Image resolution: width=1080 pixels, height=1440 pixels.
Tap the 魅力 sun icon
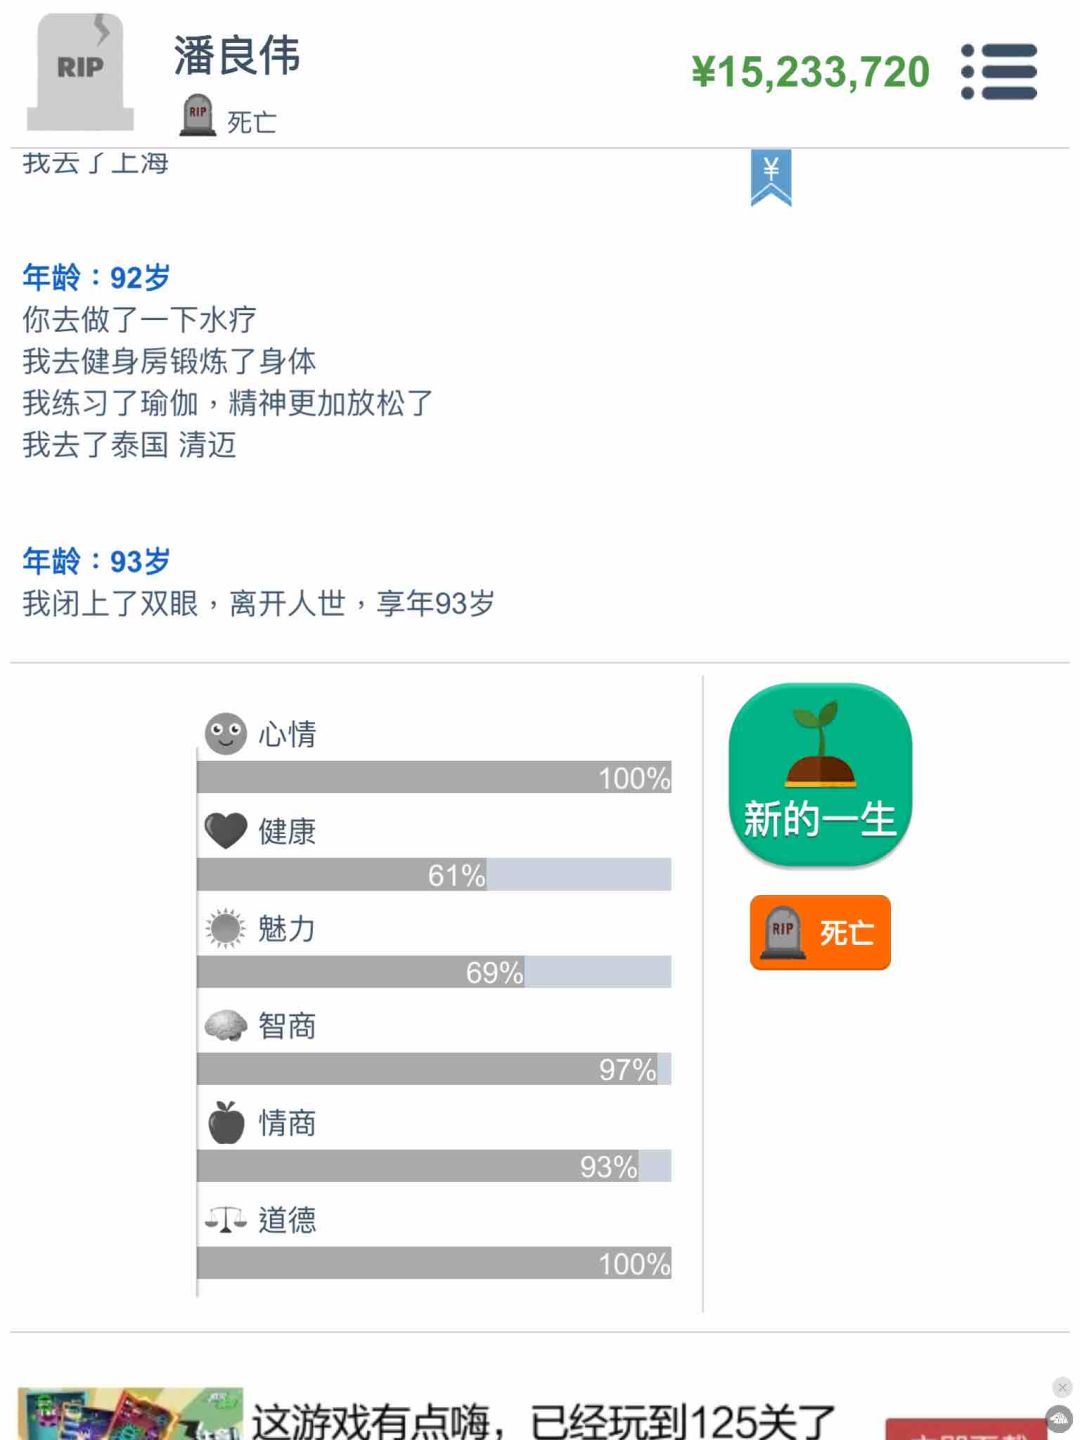[225, 928]
